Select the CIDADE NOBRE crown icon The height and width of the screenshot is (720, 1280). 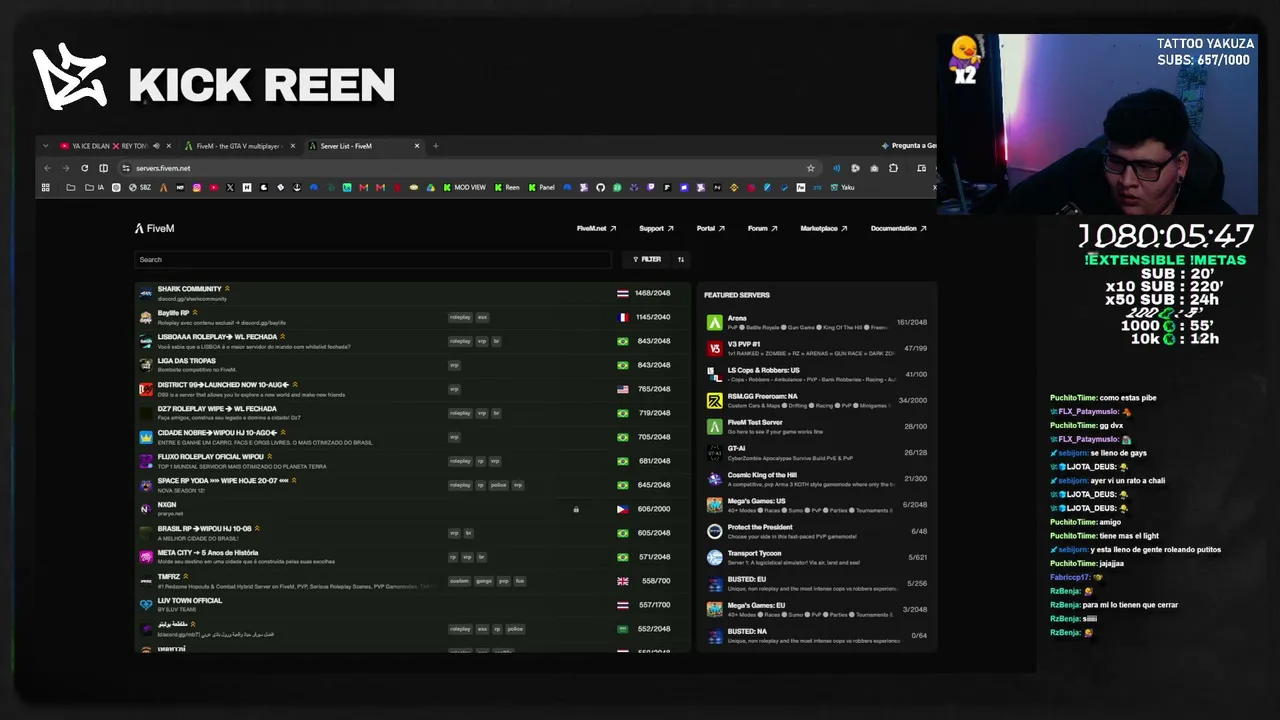click(x=146, y=437)
